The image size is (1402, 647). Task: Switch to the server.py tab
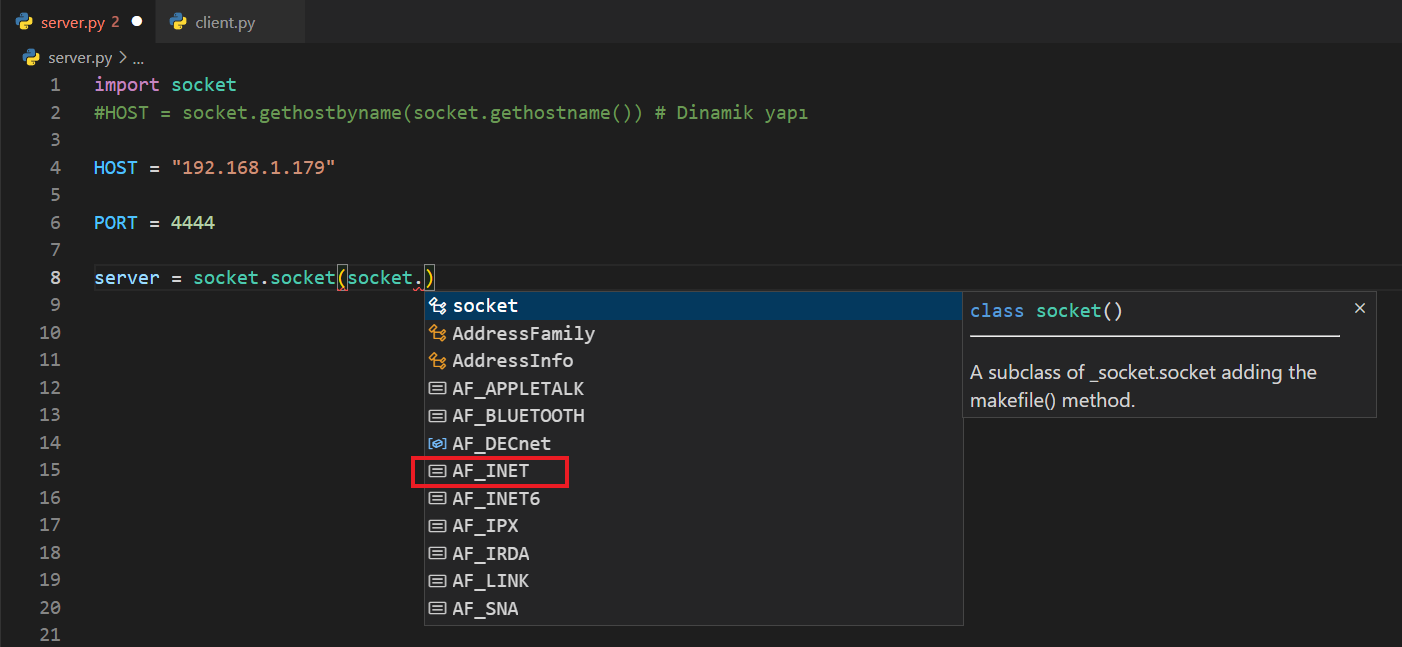(x=72, y=22)
